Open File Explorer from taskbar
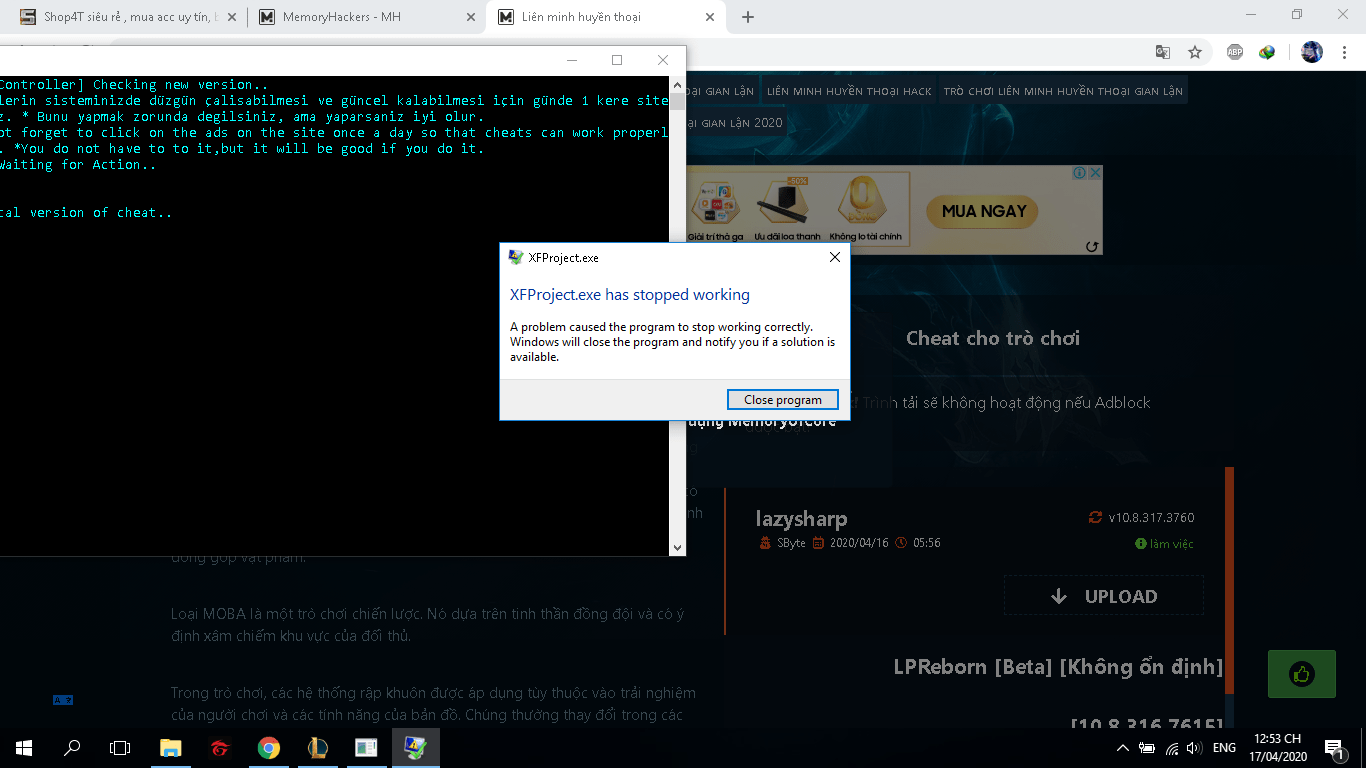The width and height of the screenshot is (1366, 768). pyautogui.click(x=171, y=748)
